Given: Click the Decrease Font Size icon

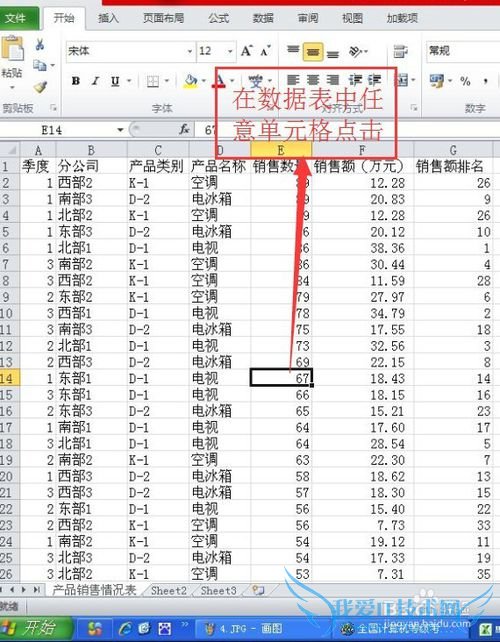Looking at the screenshot, I should (x=265, y=51).
